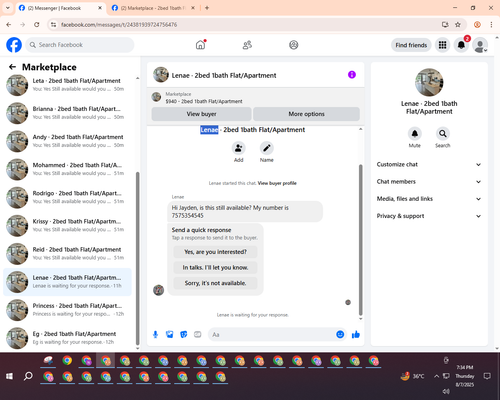500x400 pixels.
Task: Open Windows Start menu
Action: point(9,376)
